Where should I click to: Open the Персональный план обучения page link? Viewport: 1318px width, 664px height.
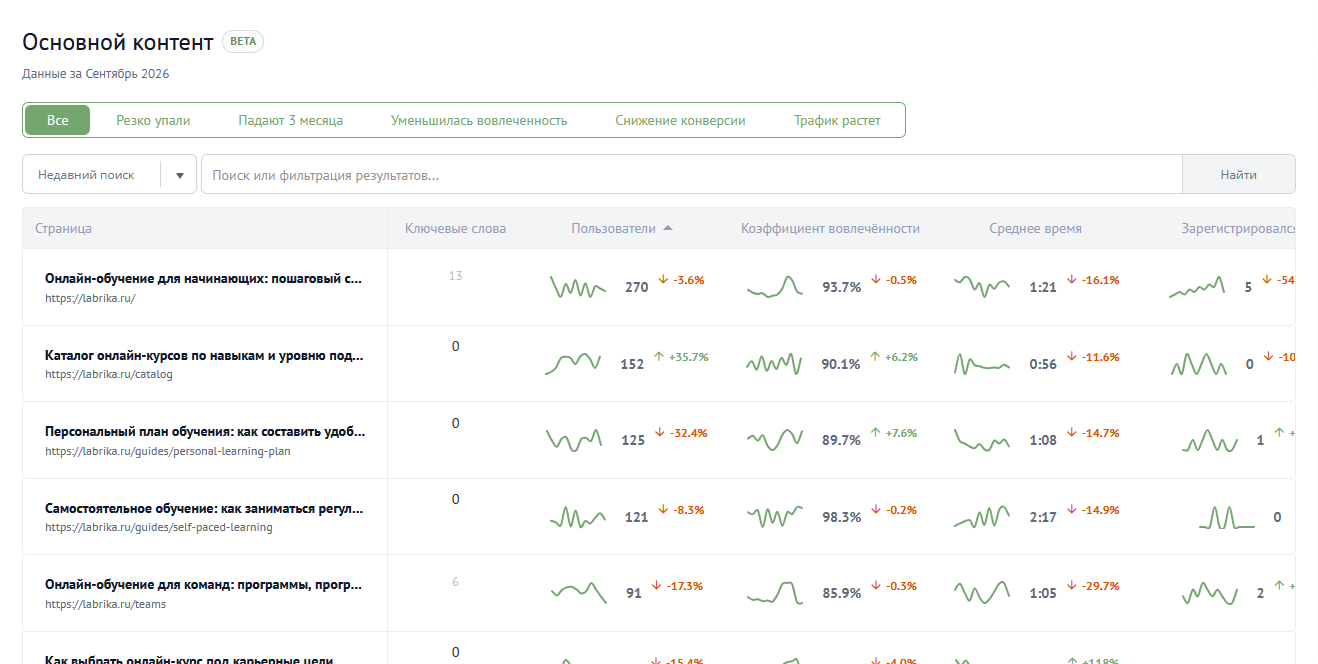205,432
